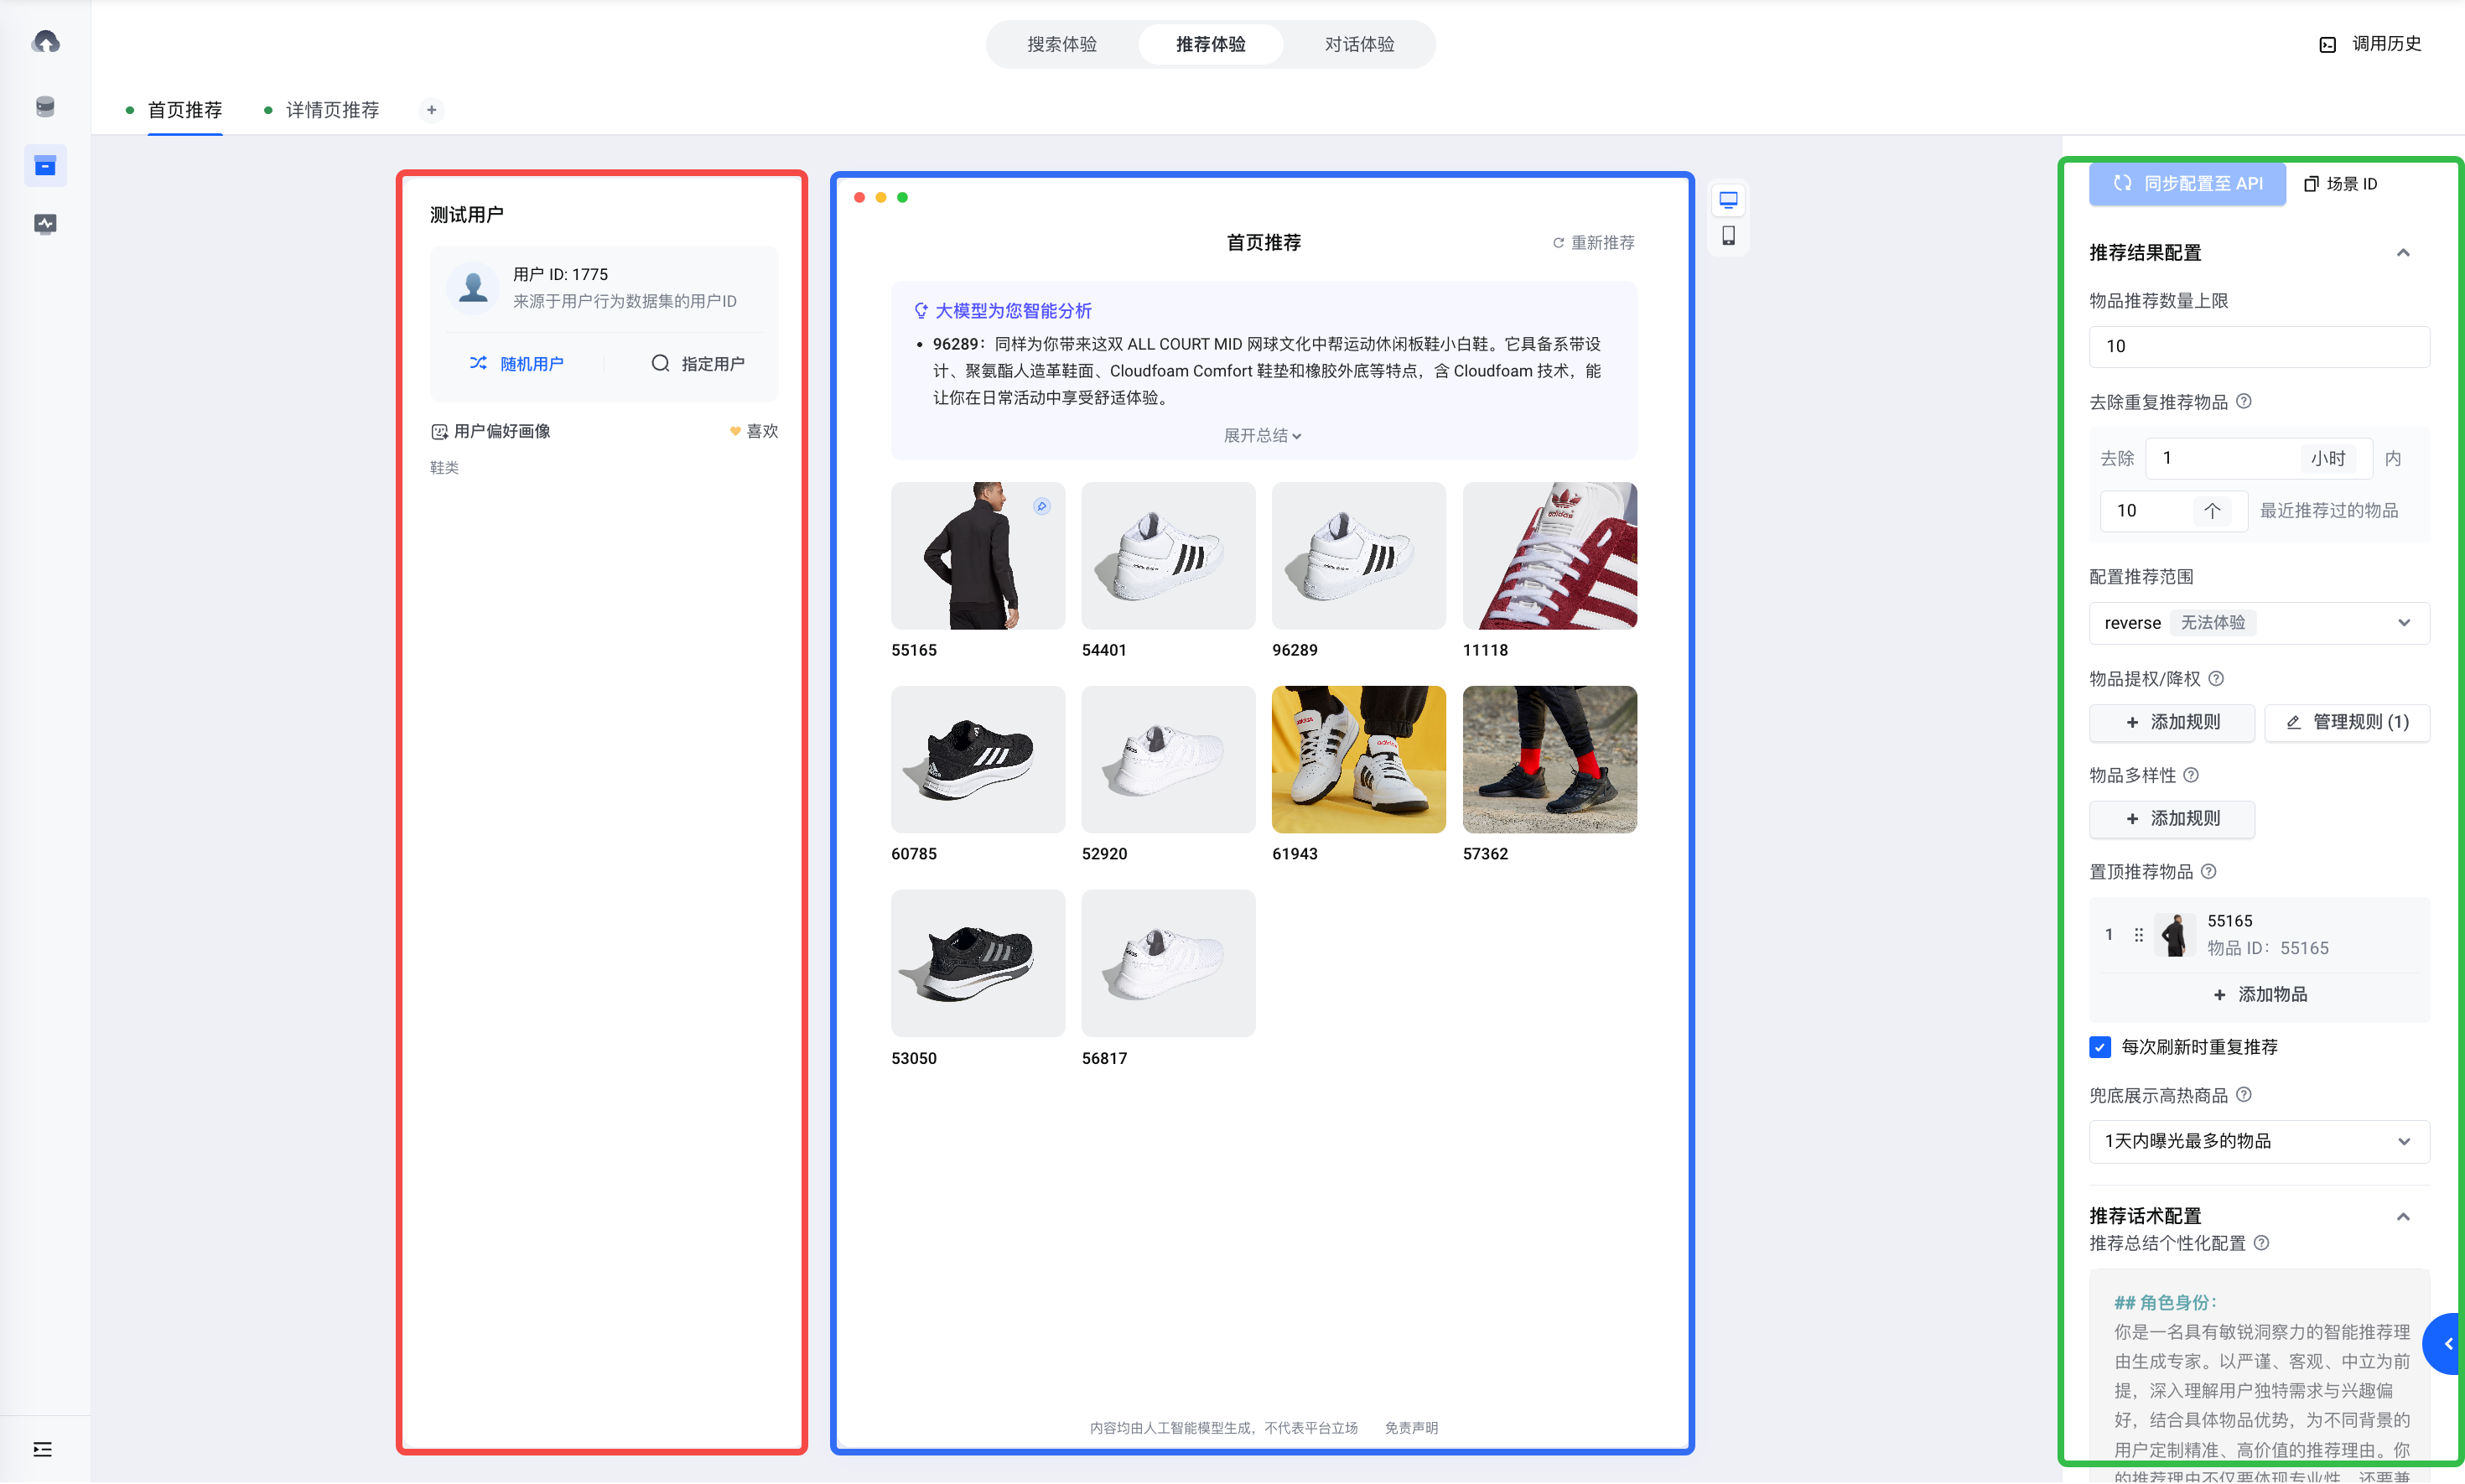The image size is (2465, 1484).
Task: Click 同步配置至 API button
Action: [x=2187, y=184]
